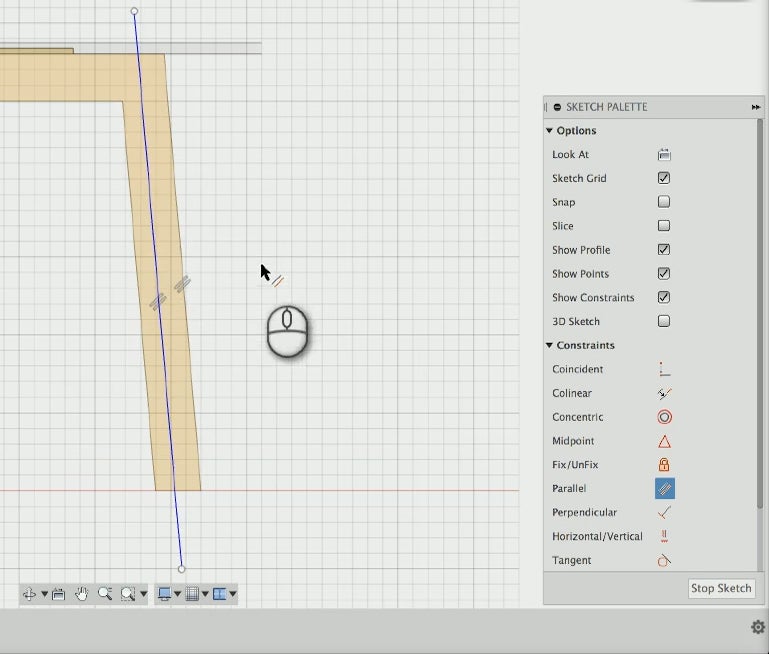Image resolution: width=769 pixels, height=654 pixels.
Task: Click the Stop Sketch button
Action: tap(721, 588)
